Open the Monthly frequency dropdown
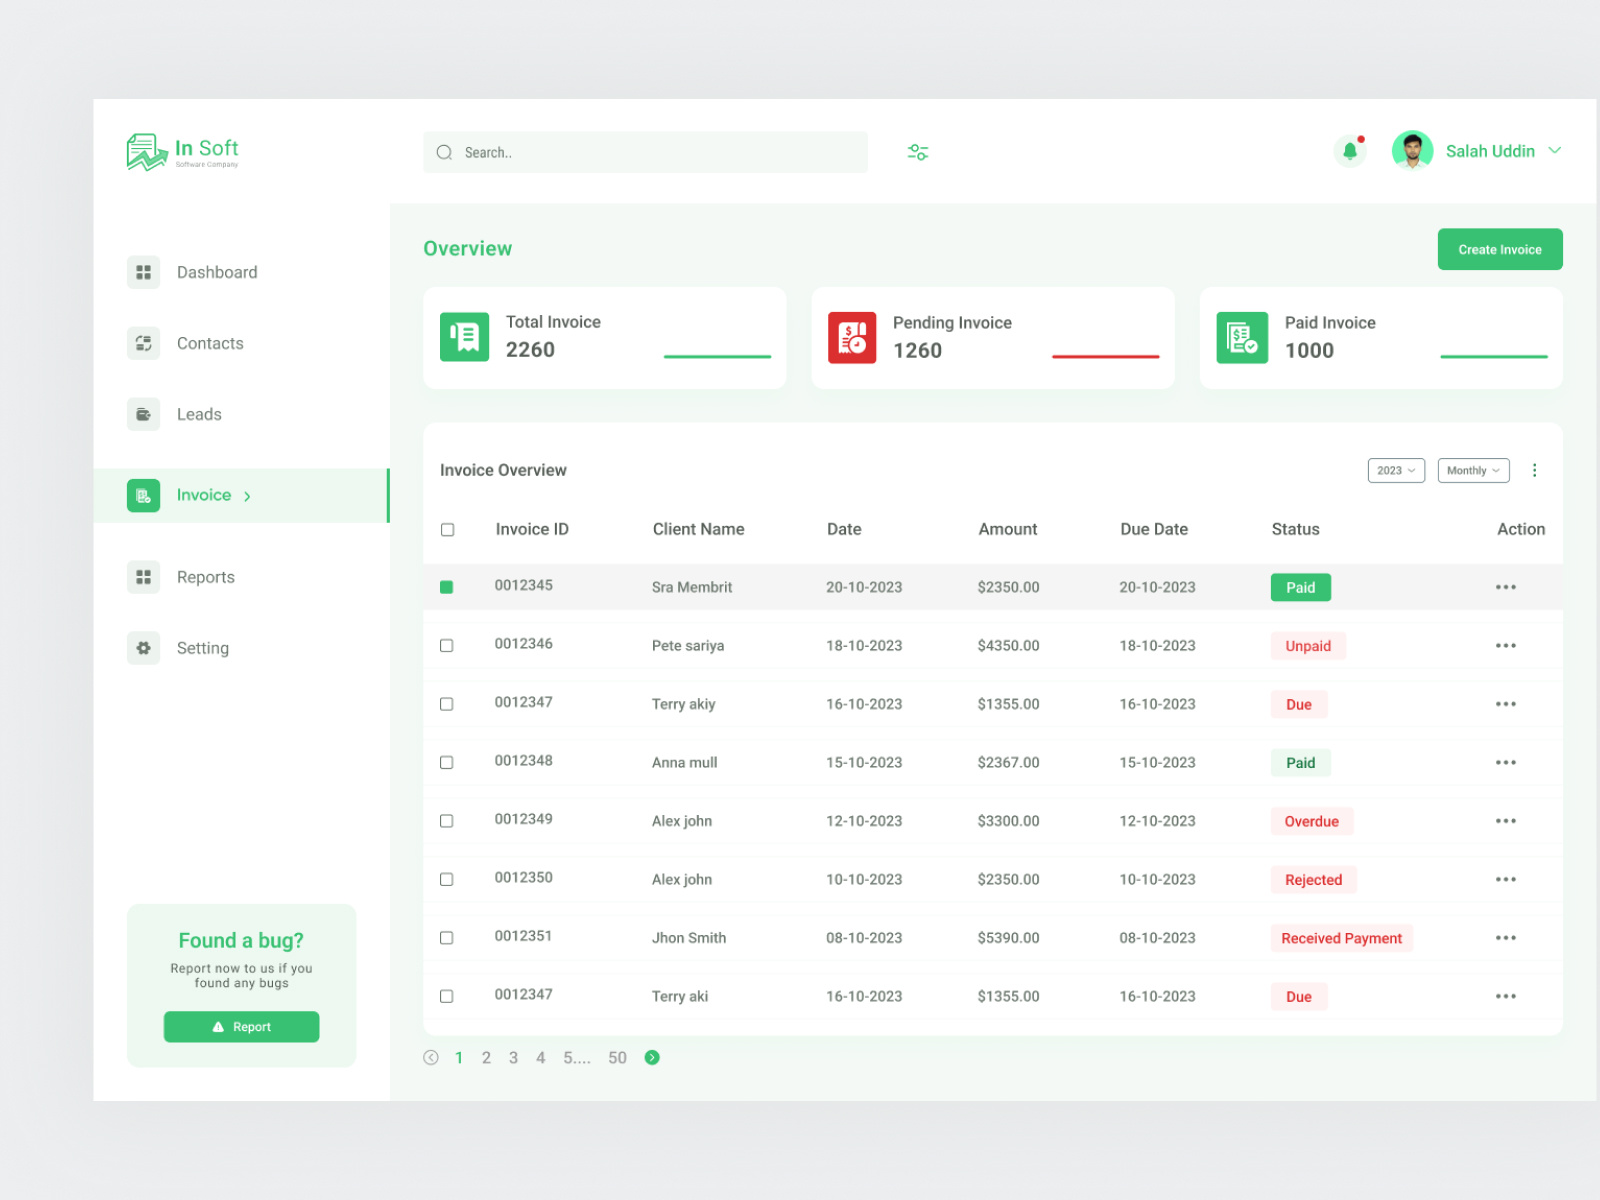The image size is (1600, 1200). click(1473, 470)
